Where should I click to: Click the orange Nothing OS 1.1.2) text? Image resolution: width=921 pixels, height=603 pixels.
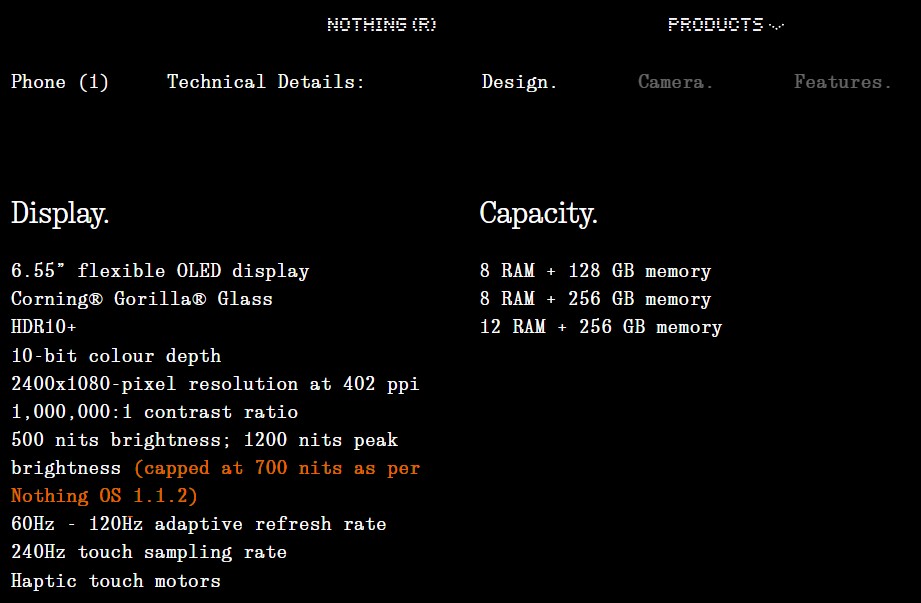click(x=105, y=496)
